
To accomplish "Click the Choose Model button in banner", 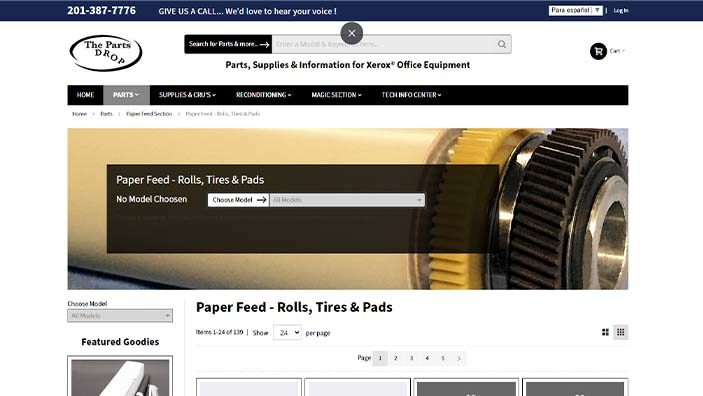I will pyautogui.click(x=239, y=200).
